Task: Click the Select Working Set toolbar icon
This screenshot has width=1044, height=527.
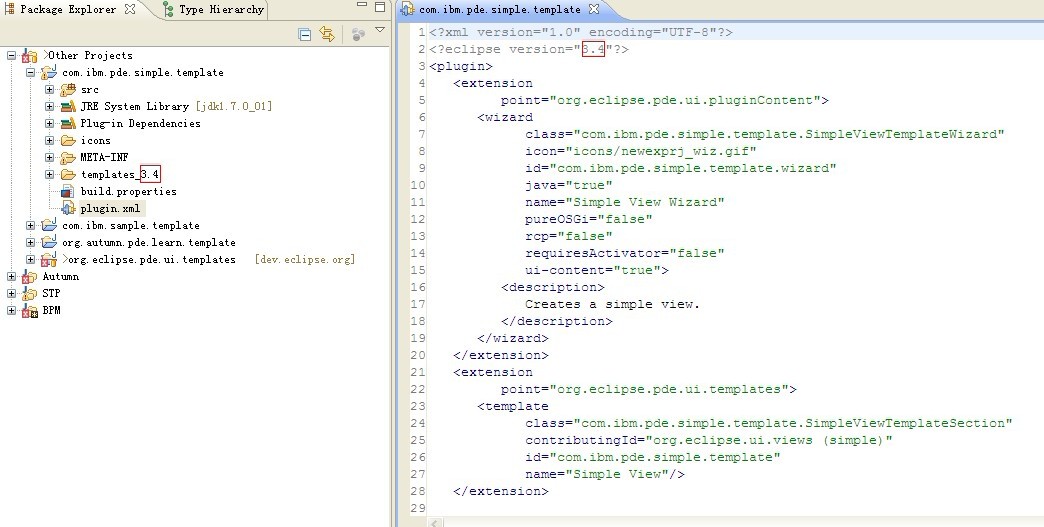Action: pos(358,34)
